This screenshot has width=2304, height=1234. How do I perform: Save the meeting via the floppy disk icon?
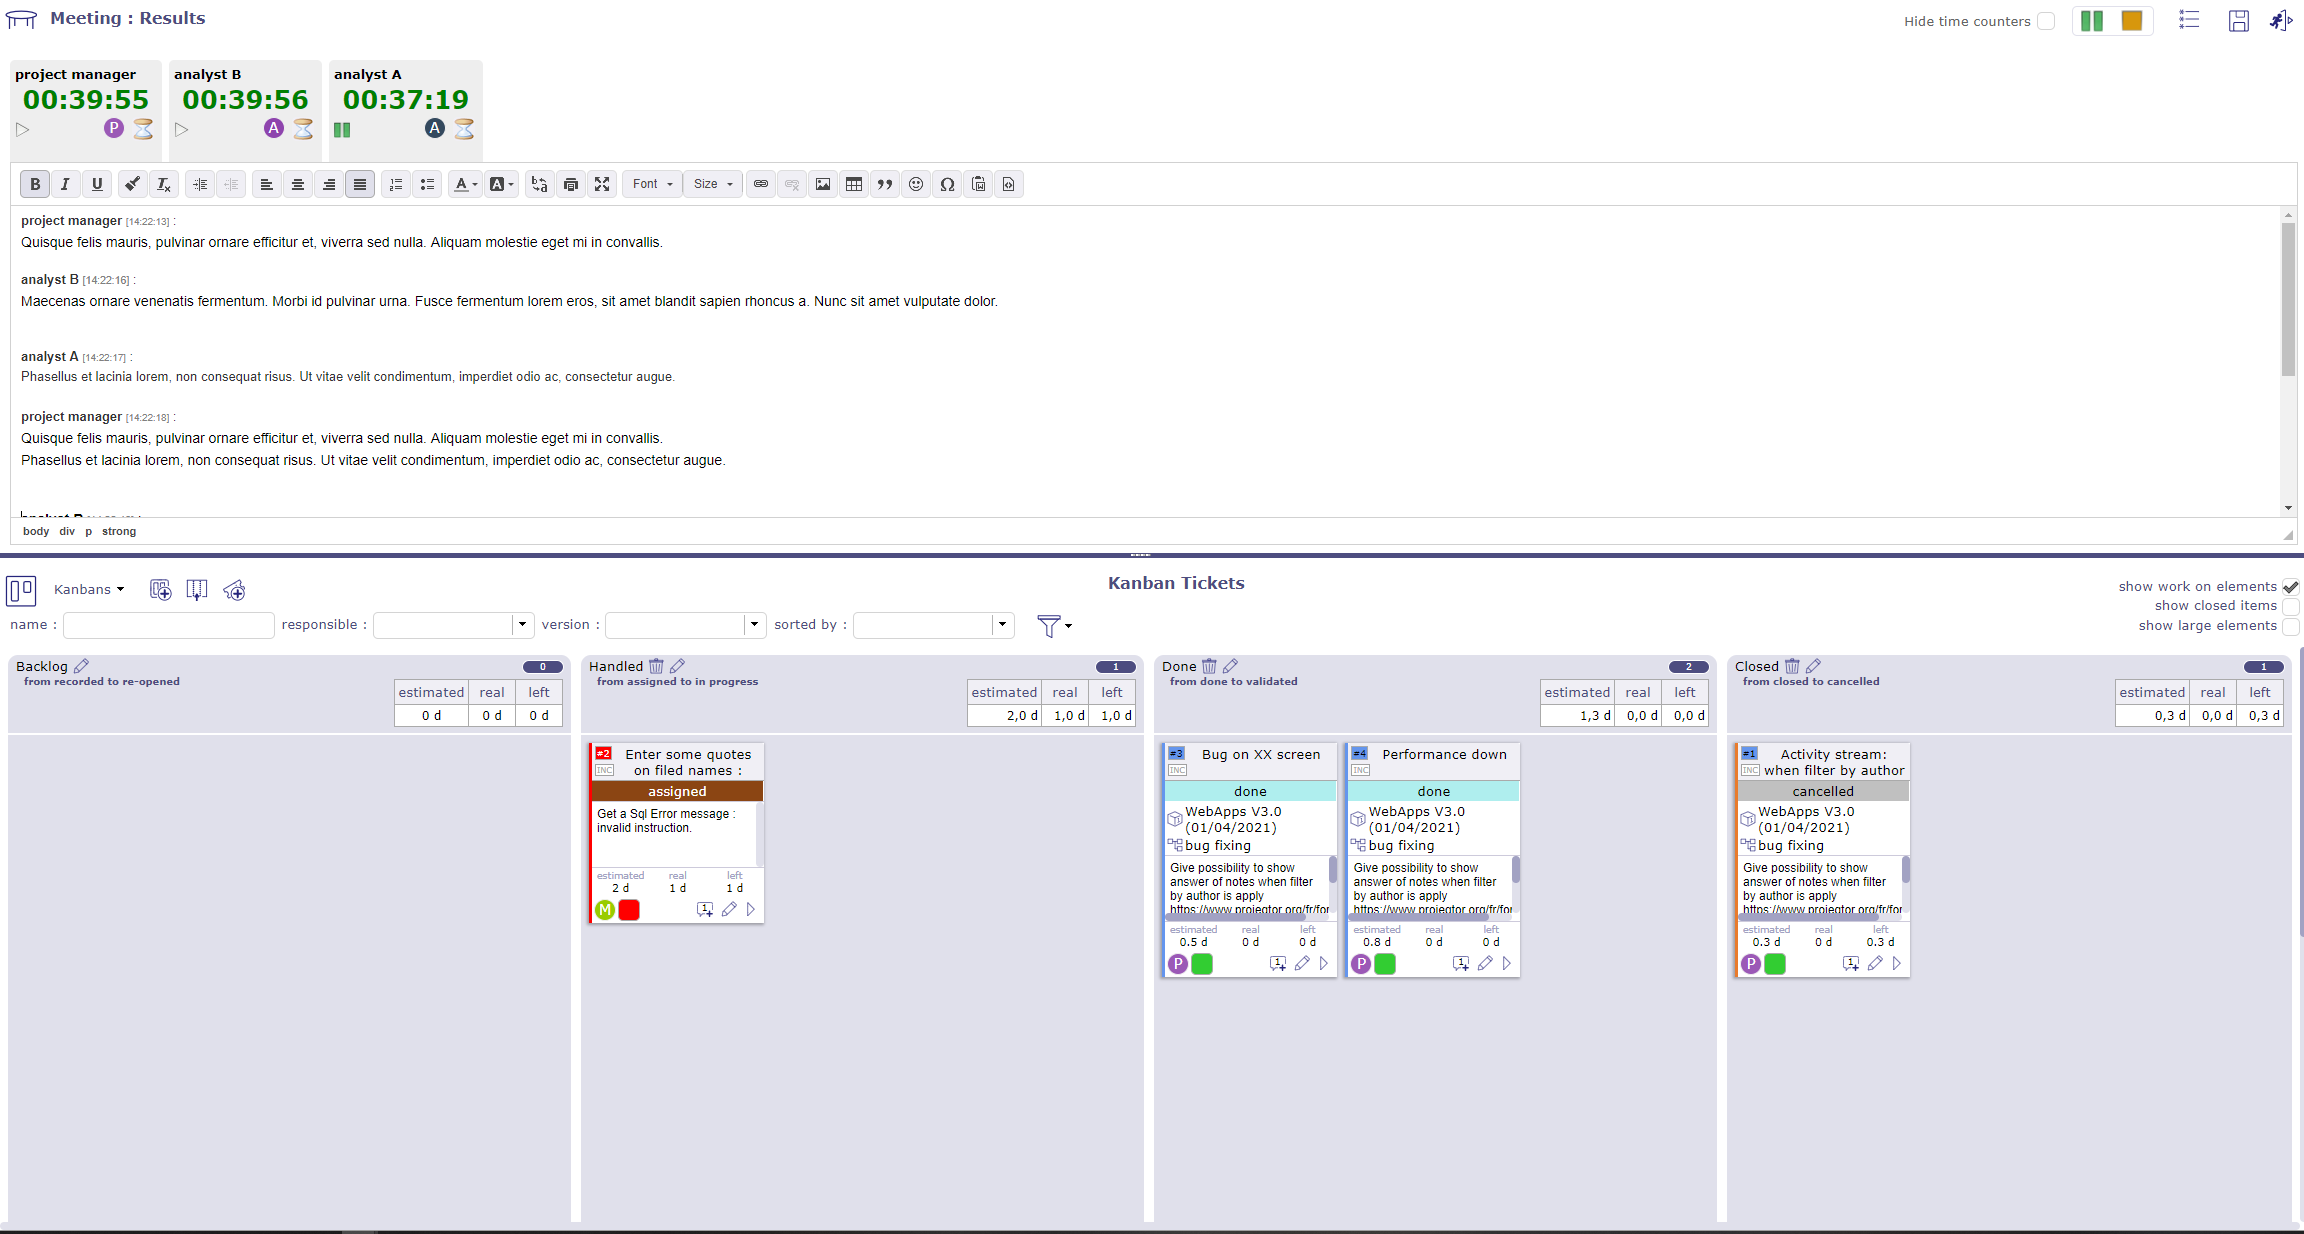[x=2239, y=20]
